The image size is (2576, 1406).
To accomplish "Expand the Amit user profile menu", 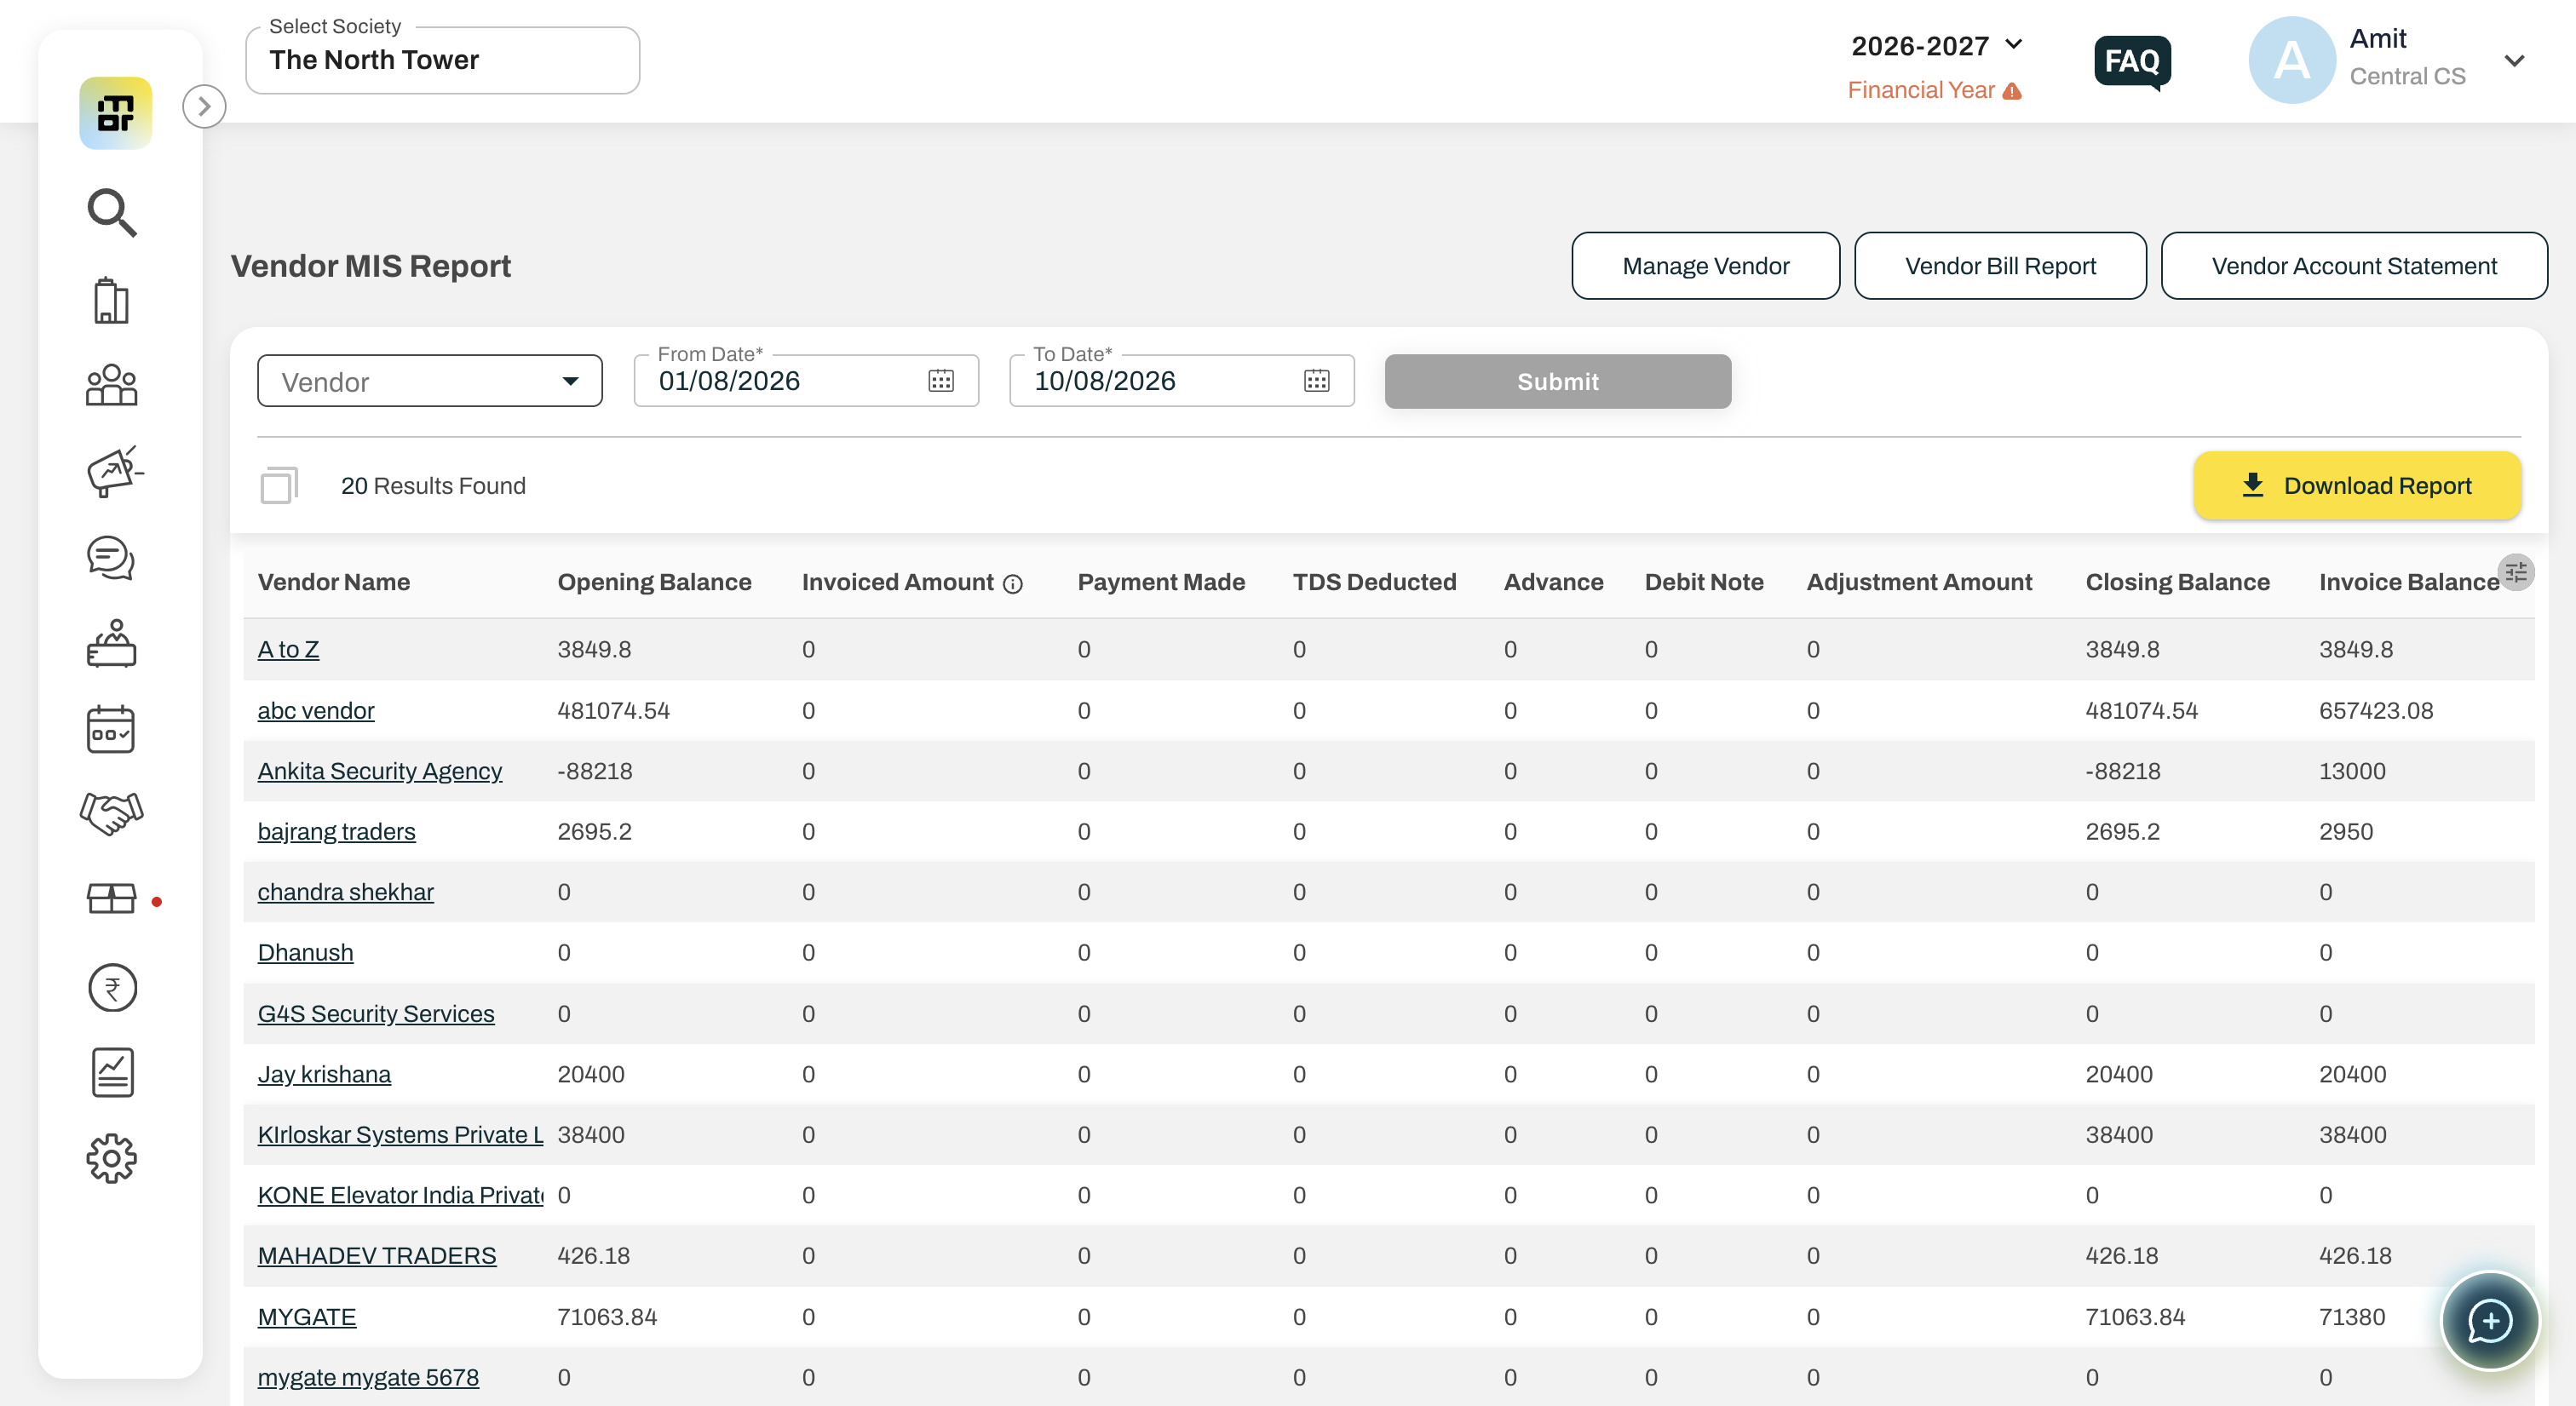I will click(x=2515, y=61).
